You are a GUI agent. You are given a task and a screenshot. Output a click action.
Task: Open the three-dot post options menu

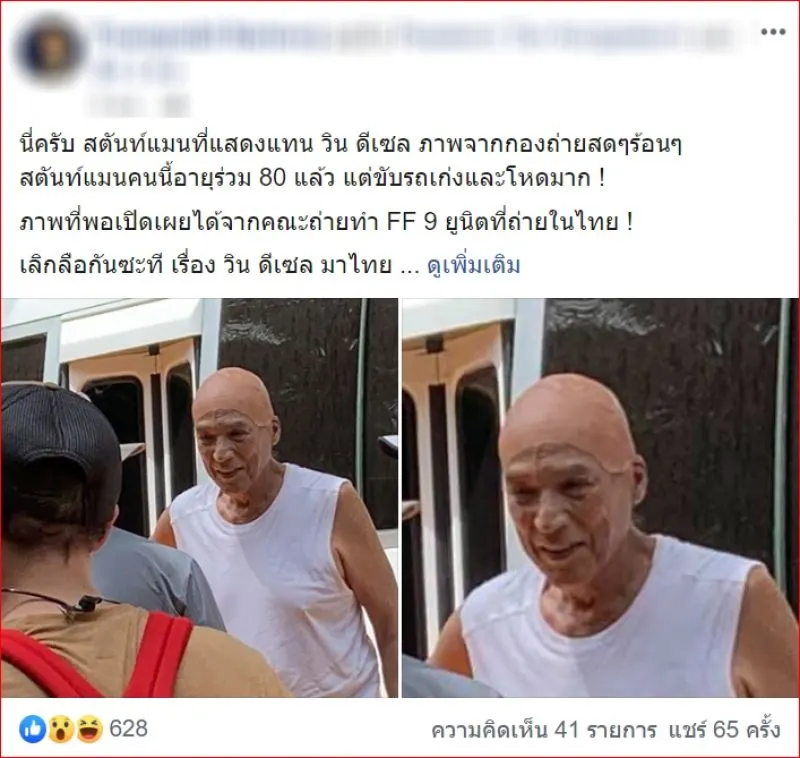pyautogui.click(x=773, y=32)
